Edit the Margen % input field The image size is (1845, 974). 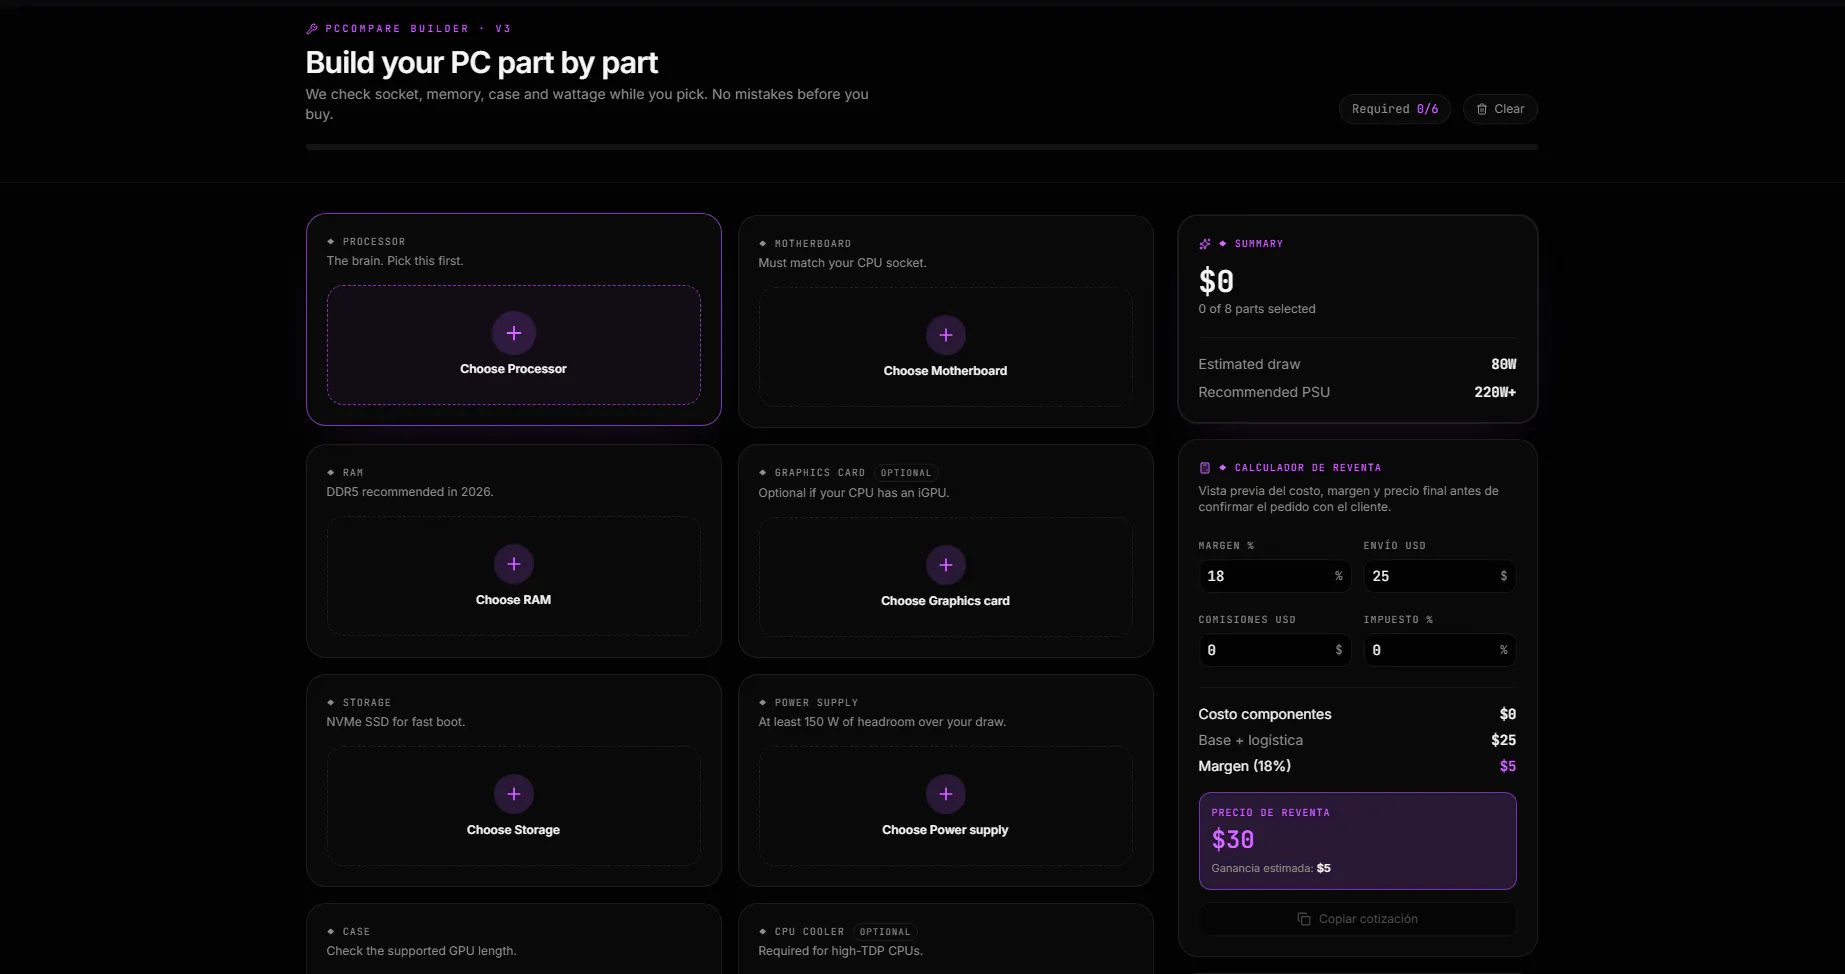pos(1274,576)
